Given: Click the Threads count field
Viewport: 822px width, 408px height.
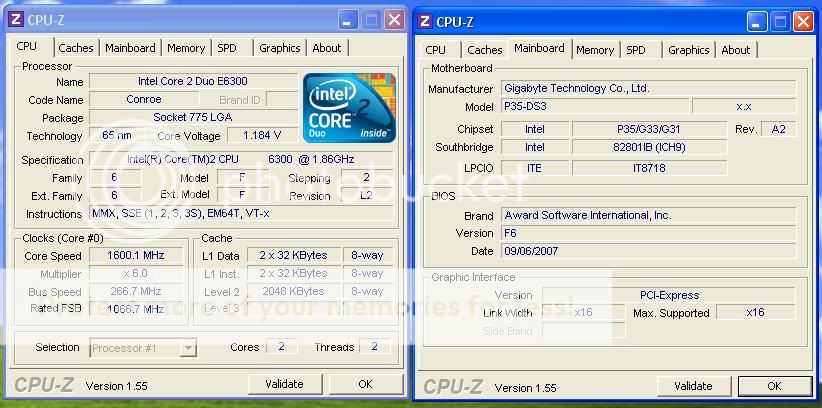Looking at the screenshot, I should [x=374, y=347].
